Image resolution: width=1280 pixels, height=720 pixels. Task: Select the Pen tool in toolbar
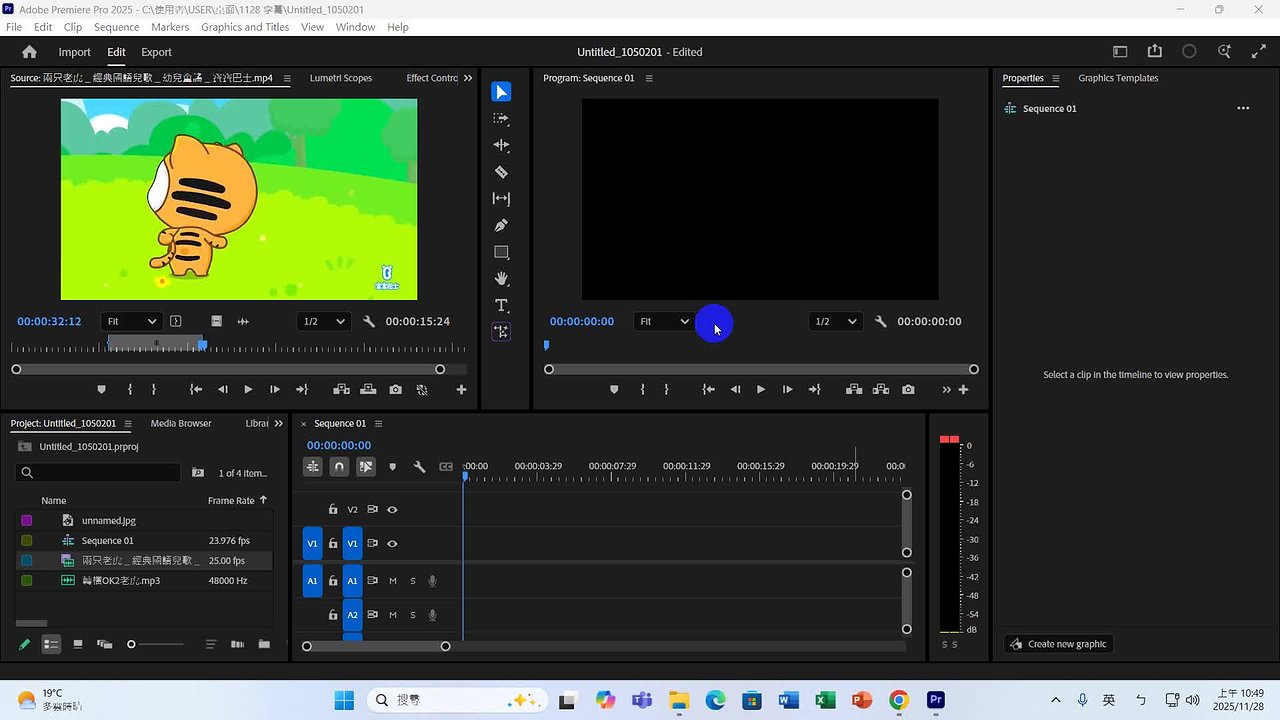[501, 226]
